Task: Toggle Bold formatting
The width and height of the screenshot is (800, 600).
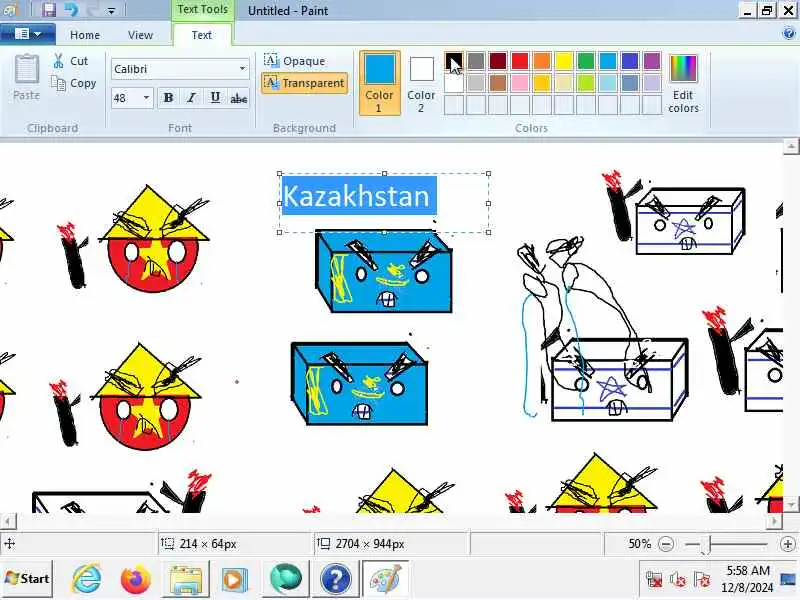Action: (168, 97)
